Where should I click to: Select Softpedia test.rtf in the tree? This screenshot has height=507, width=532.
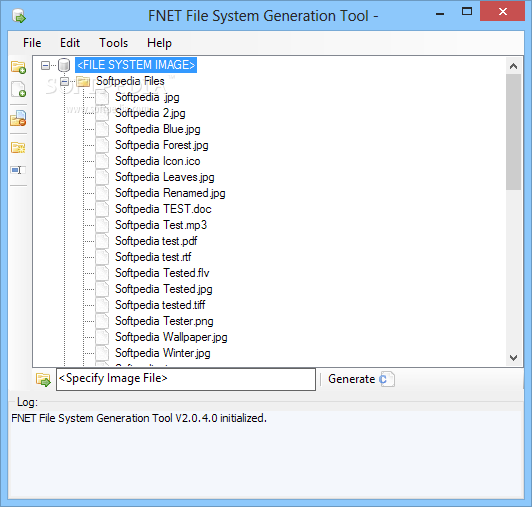[x=153, y=257]
